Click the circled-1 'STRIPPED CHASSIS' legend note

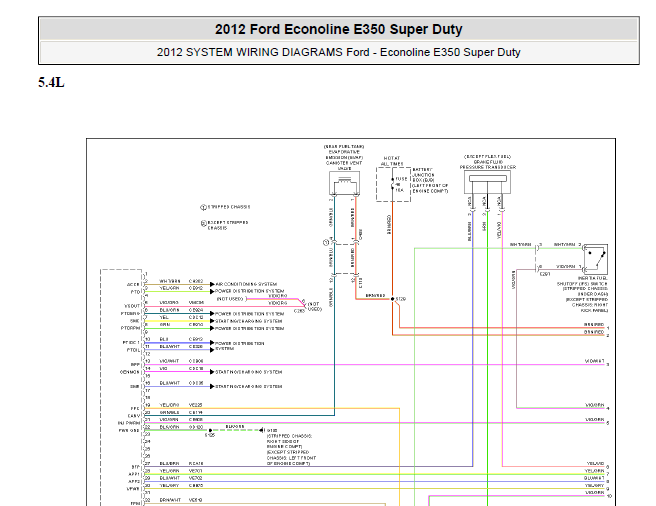225,207
